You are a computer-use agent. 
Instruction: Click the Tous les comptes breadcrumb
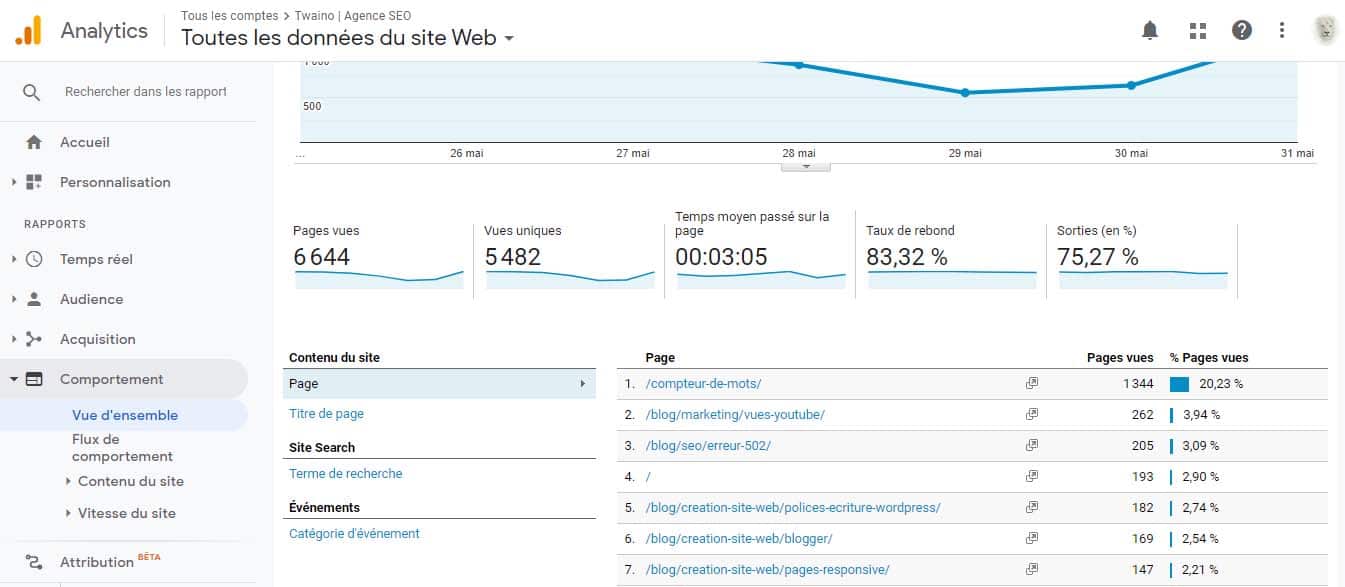coord(230,16)
